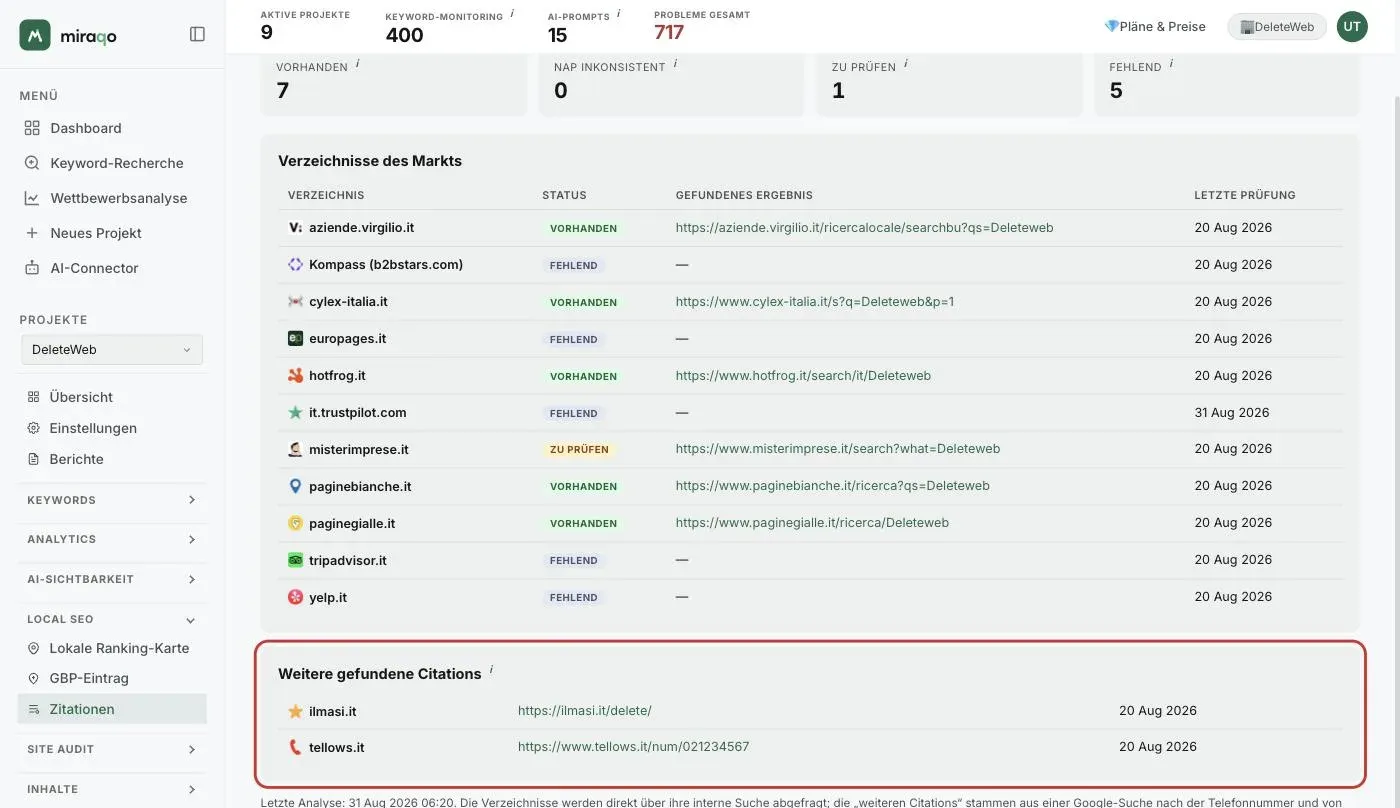Viewport: 1400px width, 808px height.
Task: Show info icon beside Fehlend
Action: (x=1171, y=64)
